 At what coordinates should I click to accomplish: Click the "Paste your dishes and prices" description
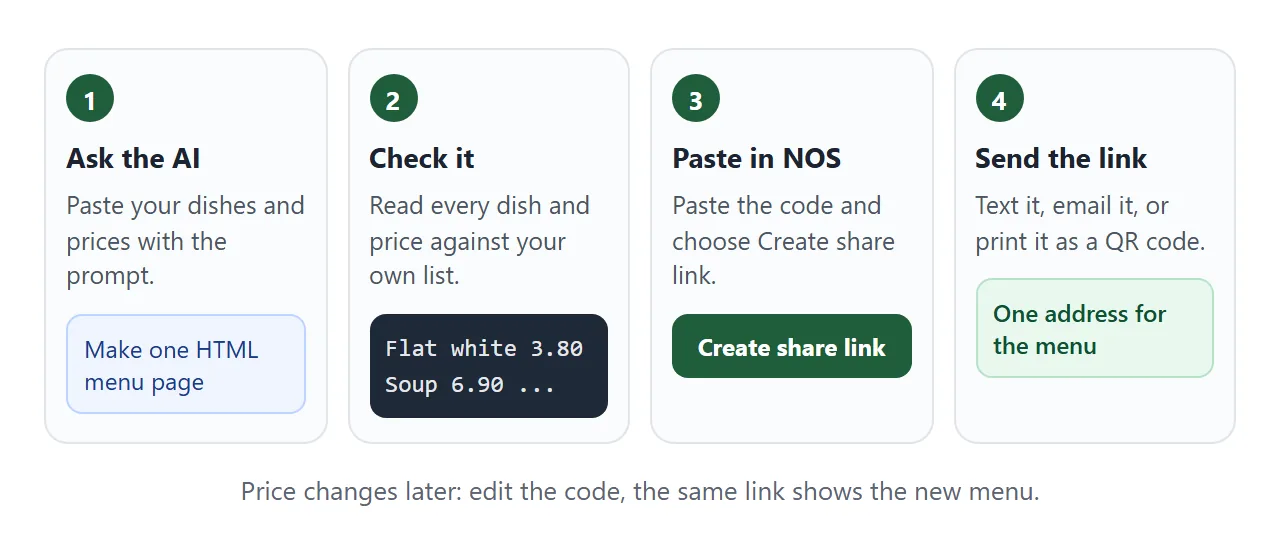(x=186, y=241)
